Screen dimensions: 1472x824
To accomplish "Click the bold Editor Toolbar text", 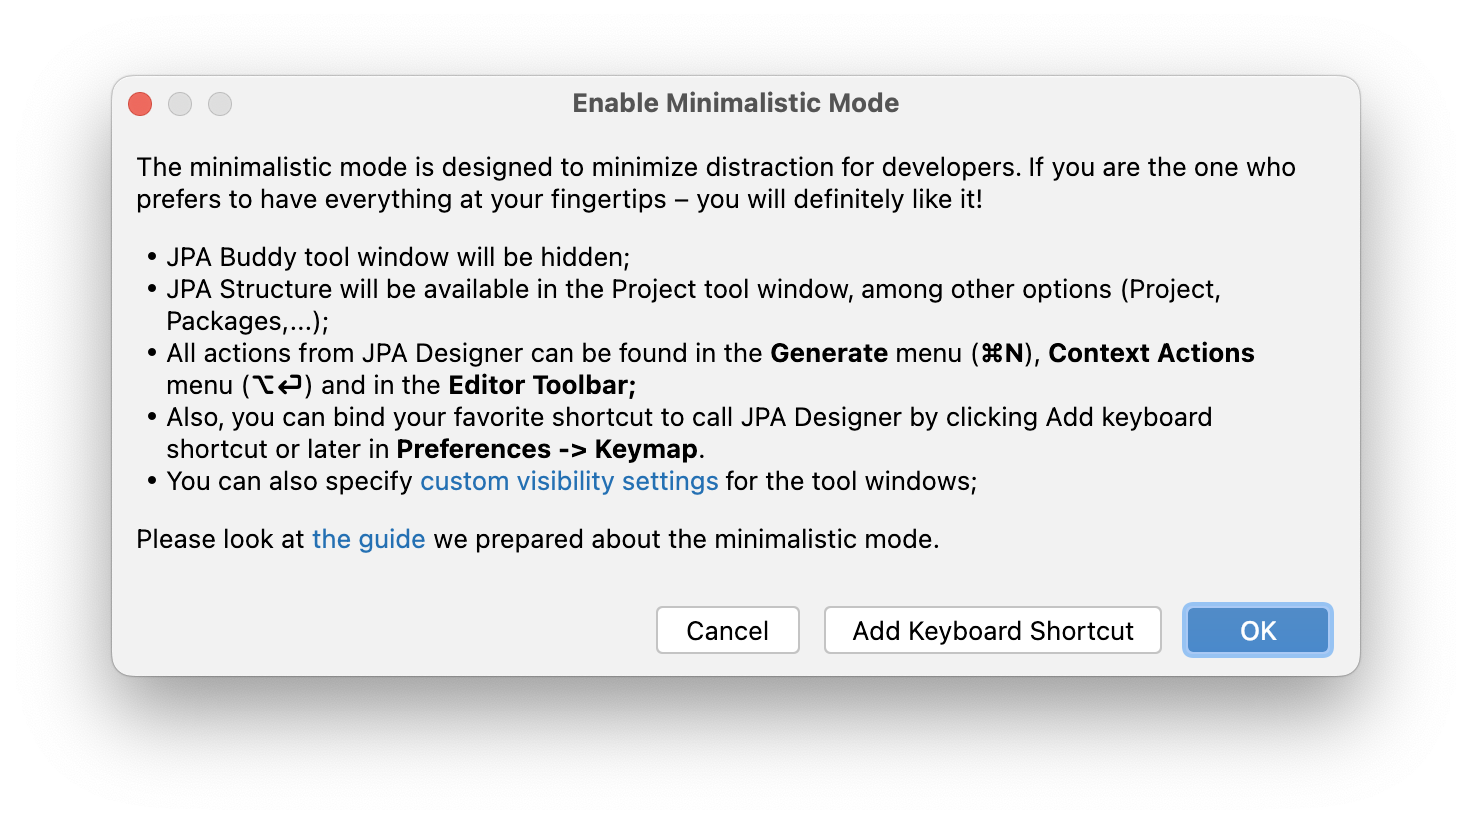I will point(542,385).
